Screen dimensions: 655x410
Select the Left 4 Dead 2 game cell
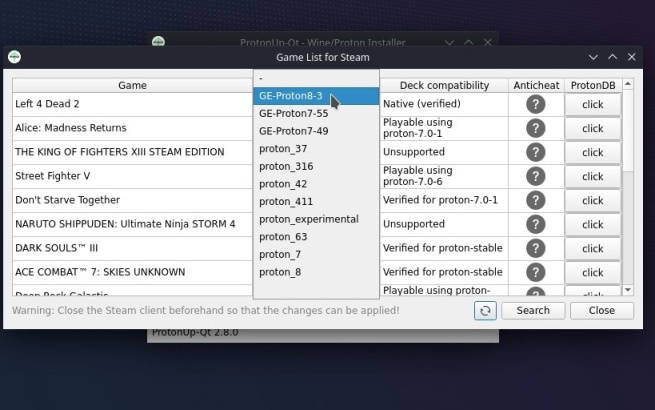pos(132,104)
